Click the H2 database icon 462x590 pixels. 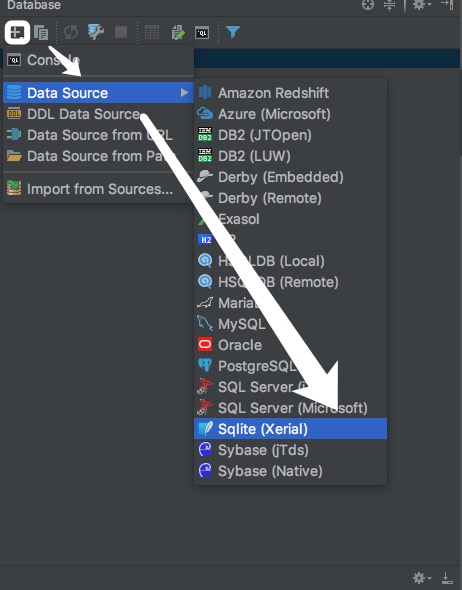[x=205, y=240]
